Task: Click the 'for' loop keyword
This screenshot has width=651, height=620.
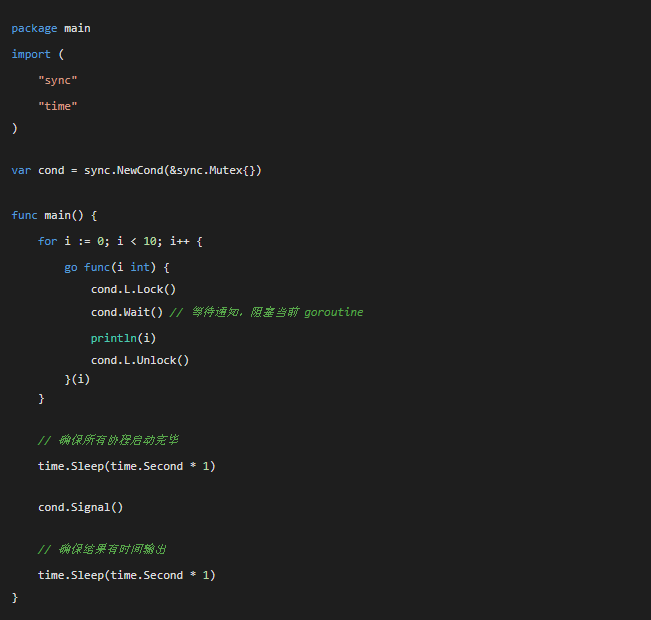Action: (47, 241)
